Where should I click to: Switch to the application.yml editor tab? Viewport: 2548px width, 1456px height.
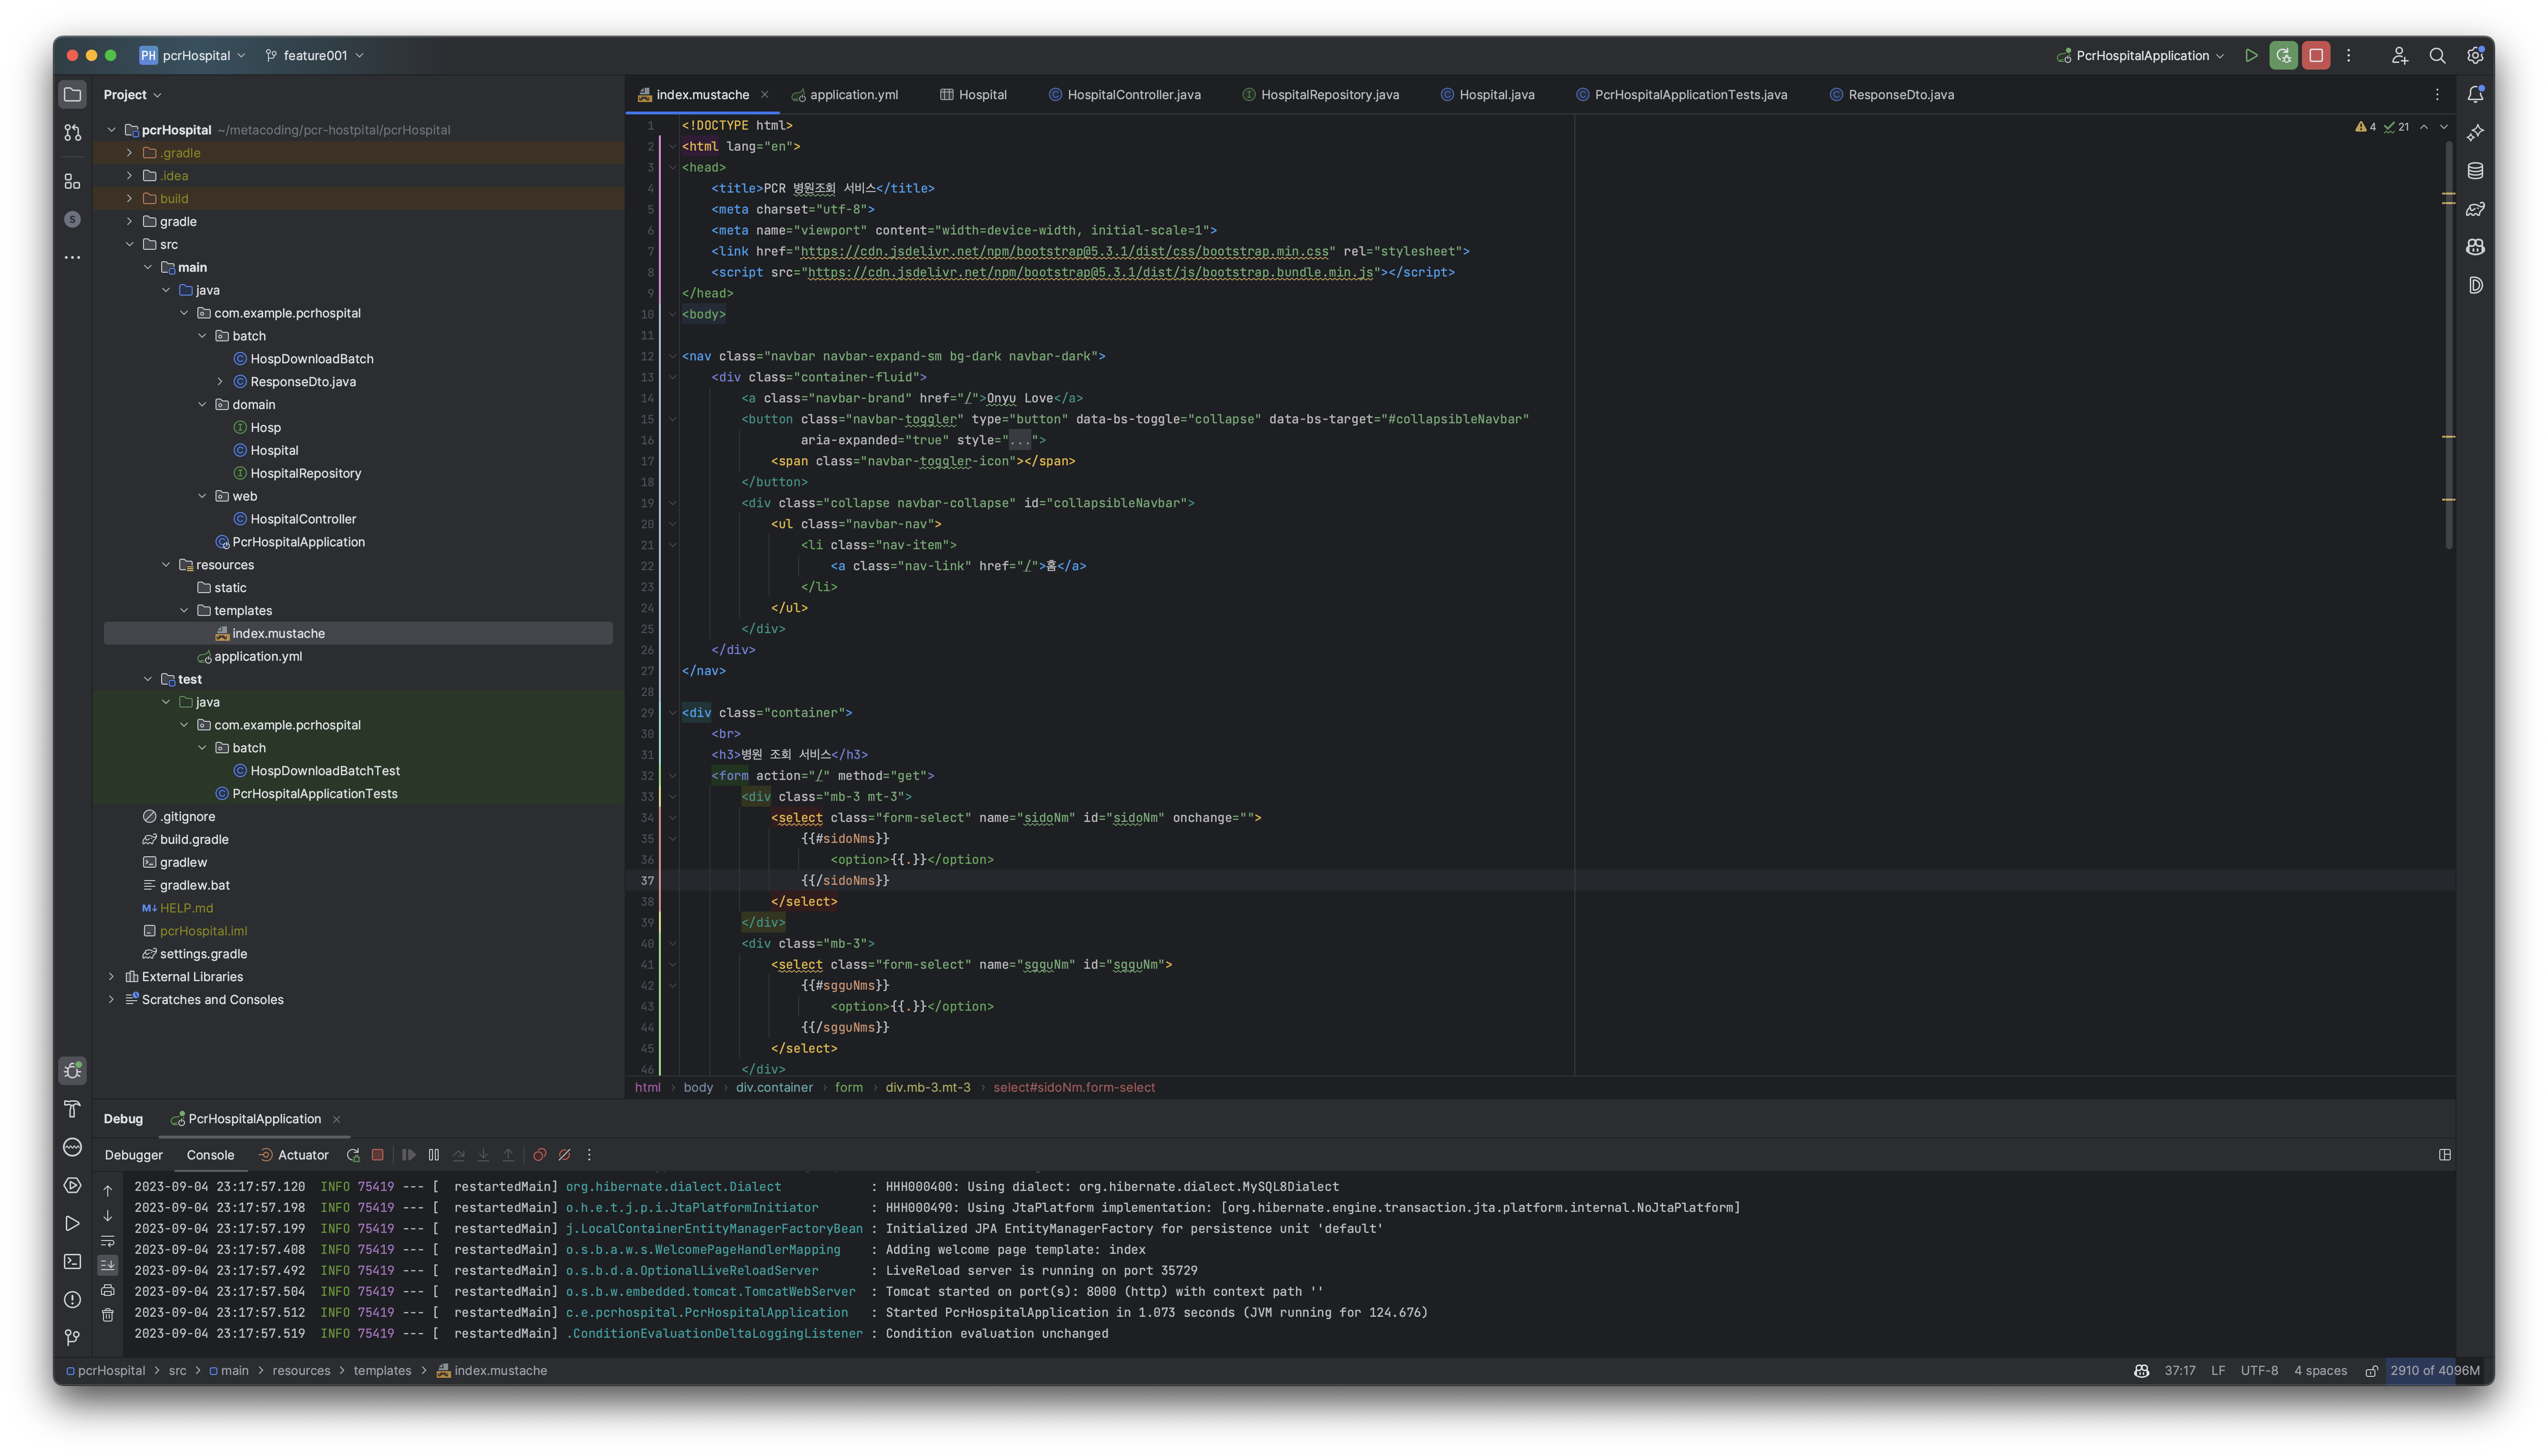tap(853, 95)
